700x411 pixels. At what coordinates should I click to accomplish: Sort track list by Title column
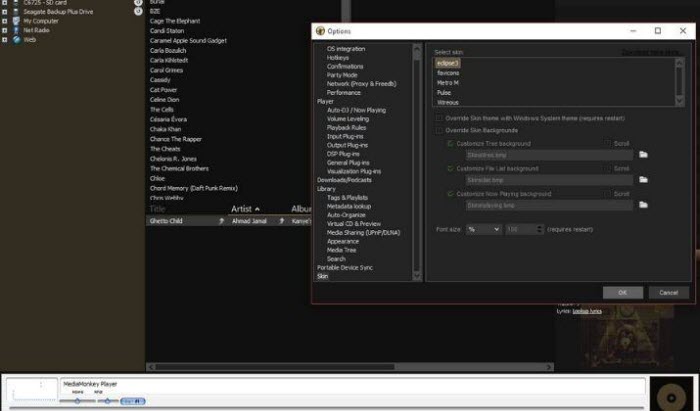click(x=158, y=209)
